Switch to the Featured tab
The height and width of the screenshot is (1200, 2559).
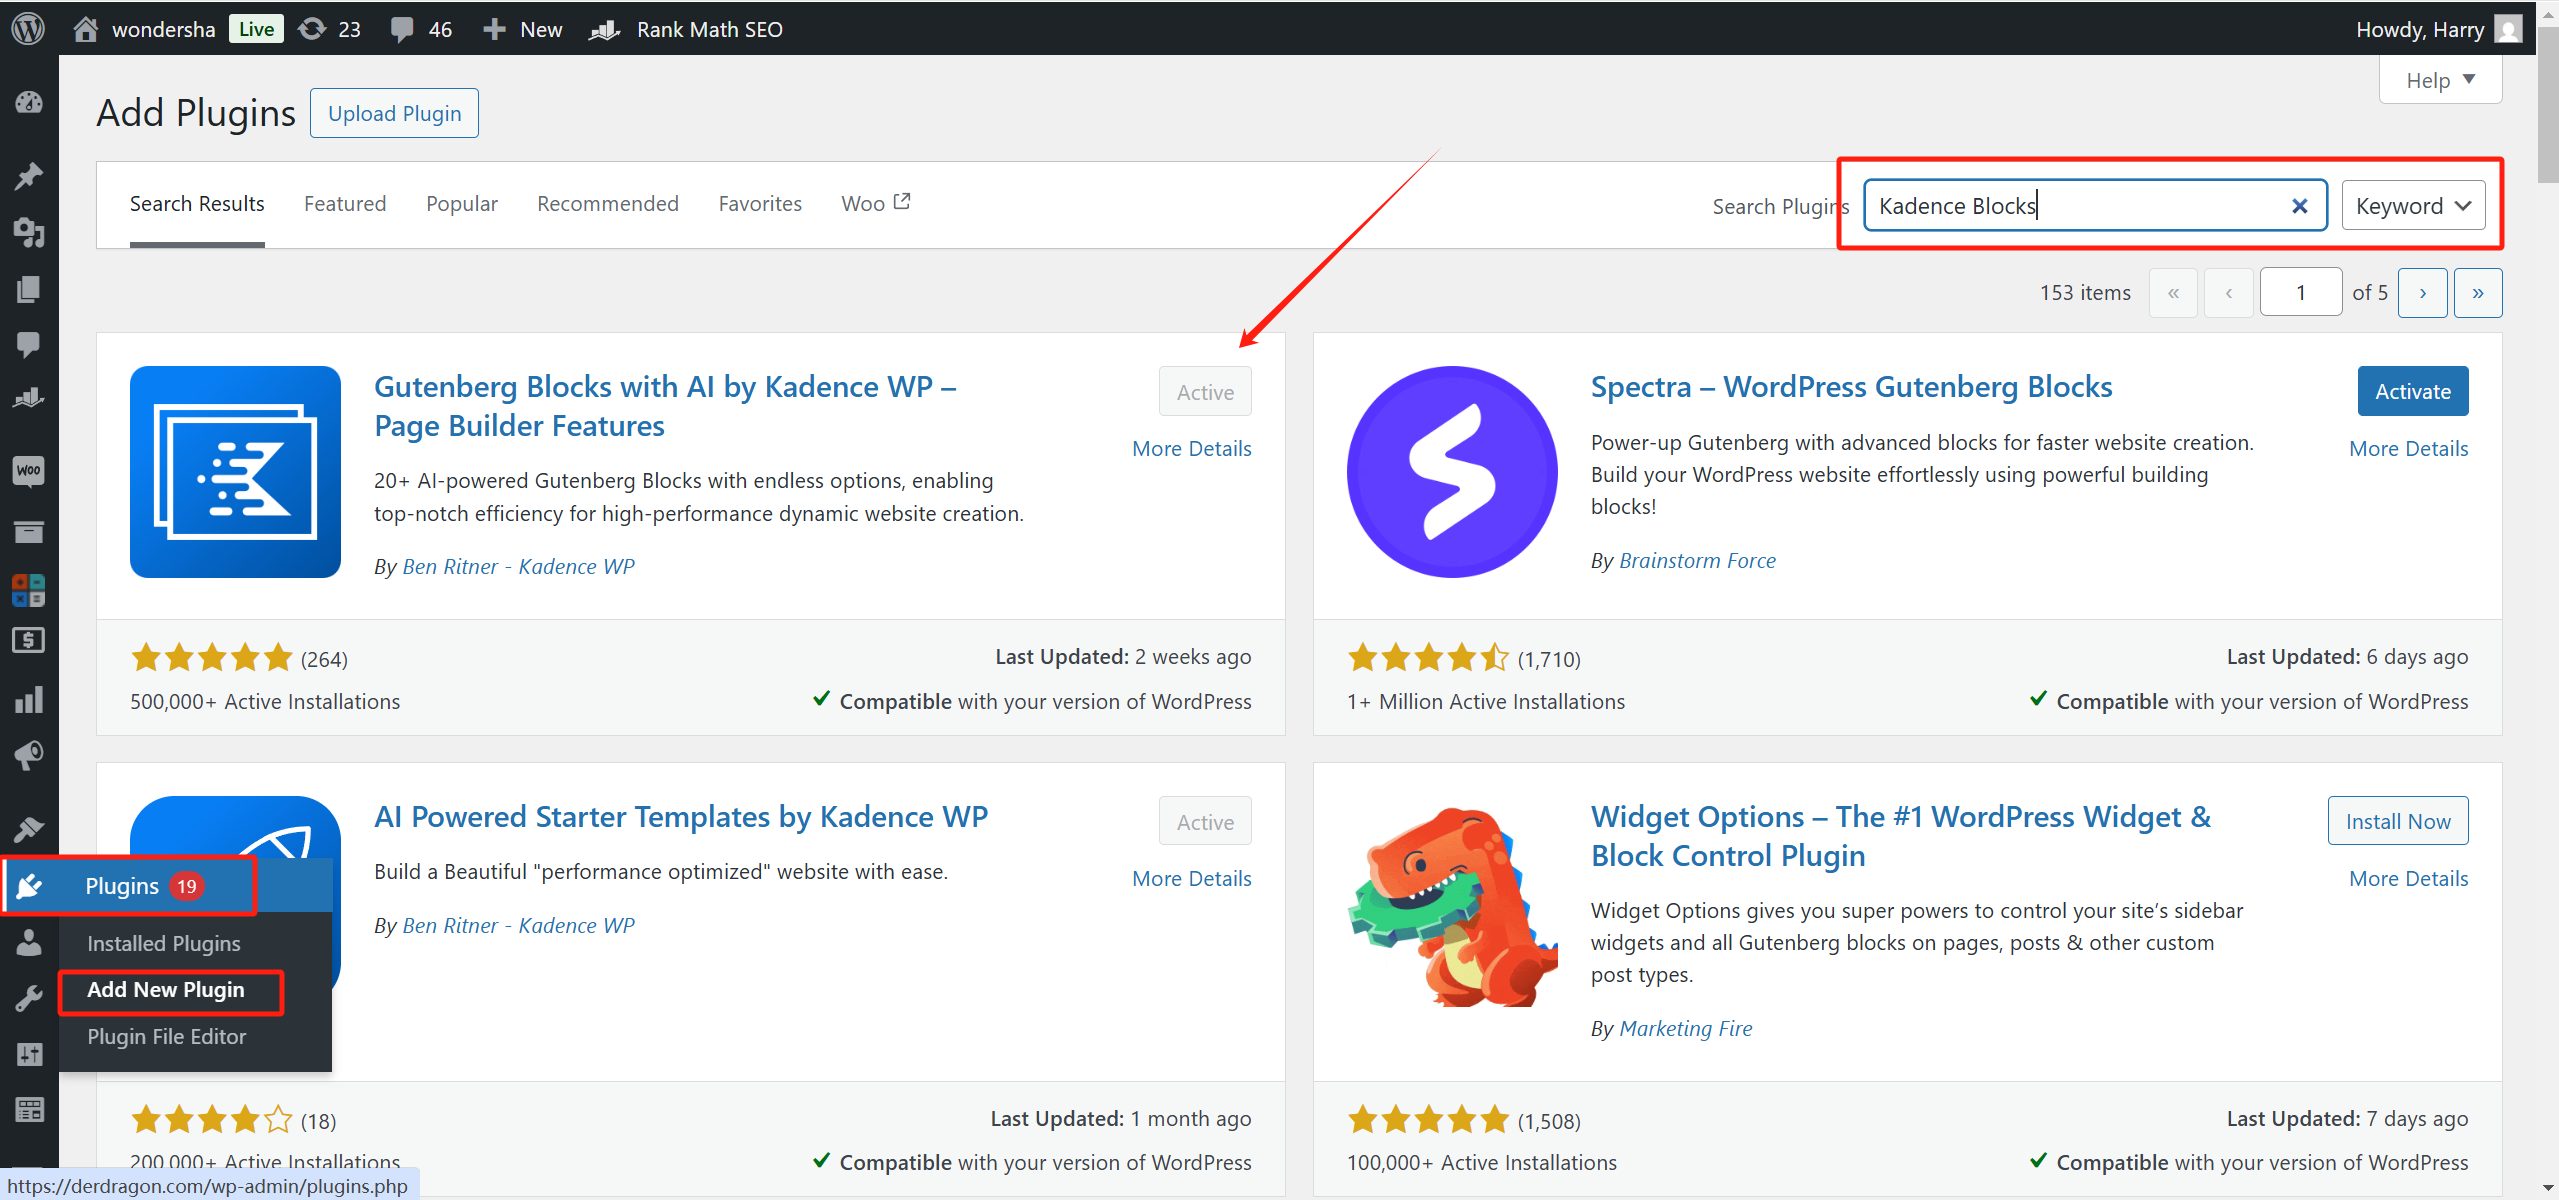click(x=345, y=204)
